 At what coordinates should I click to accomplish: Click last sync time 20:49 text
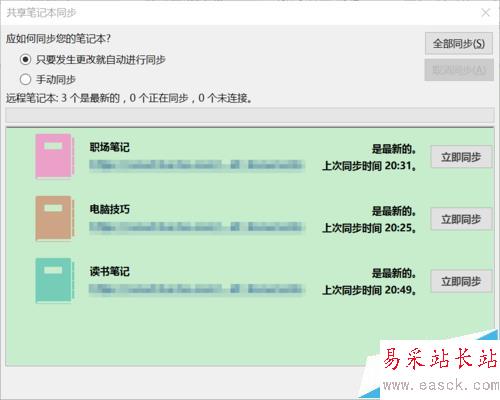369,290
